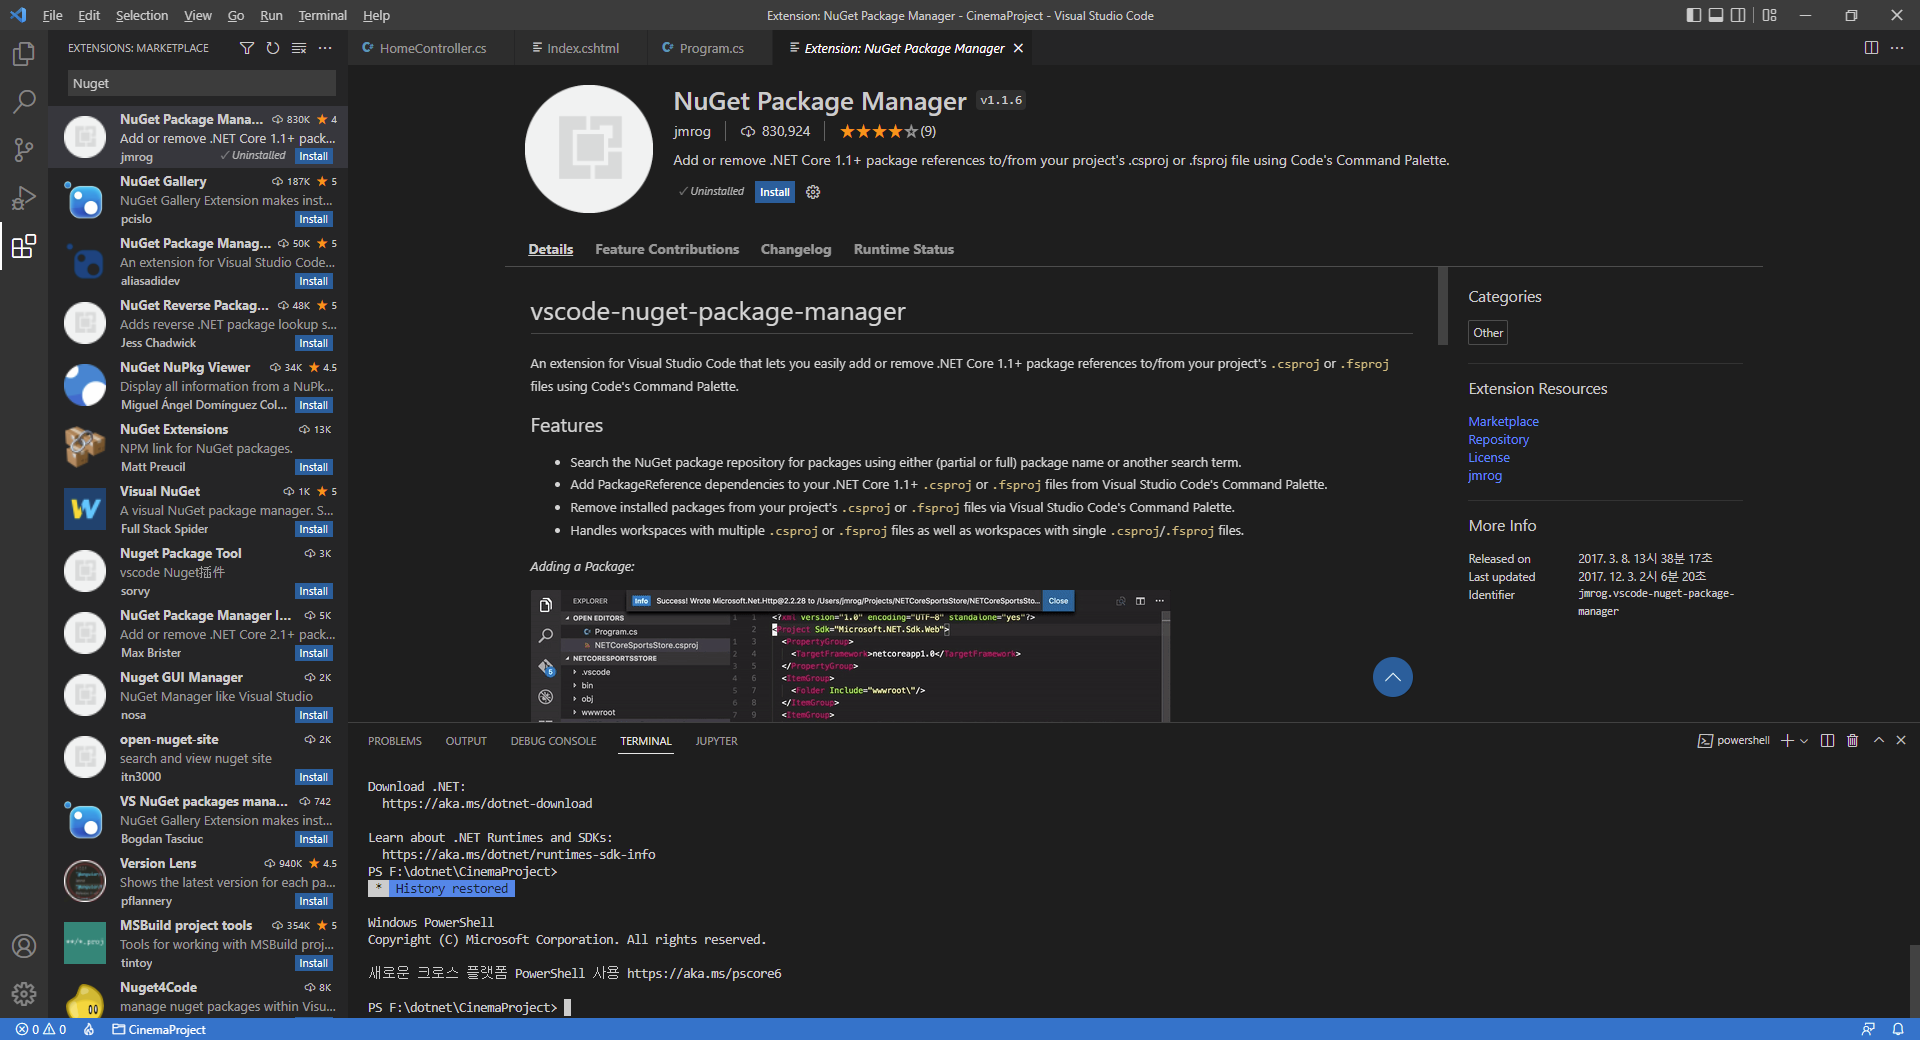Screen dimensions: 1920x1040
Task: Split the editor to the right
Action: [x=1871, y=48]
